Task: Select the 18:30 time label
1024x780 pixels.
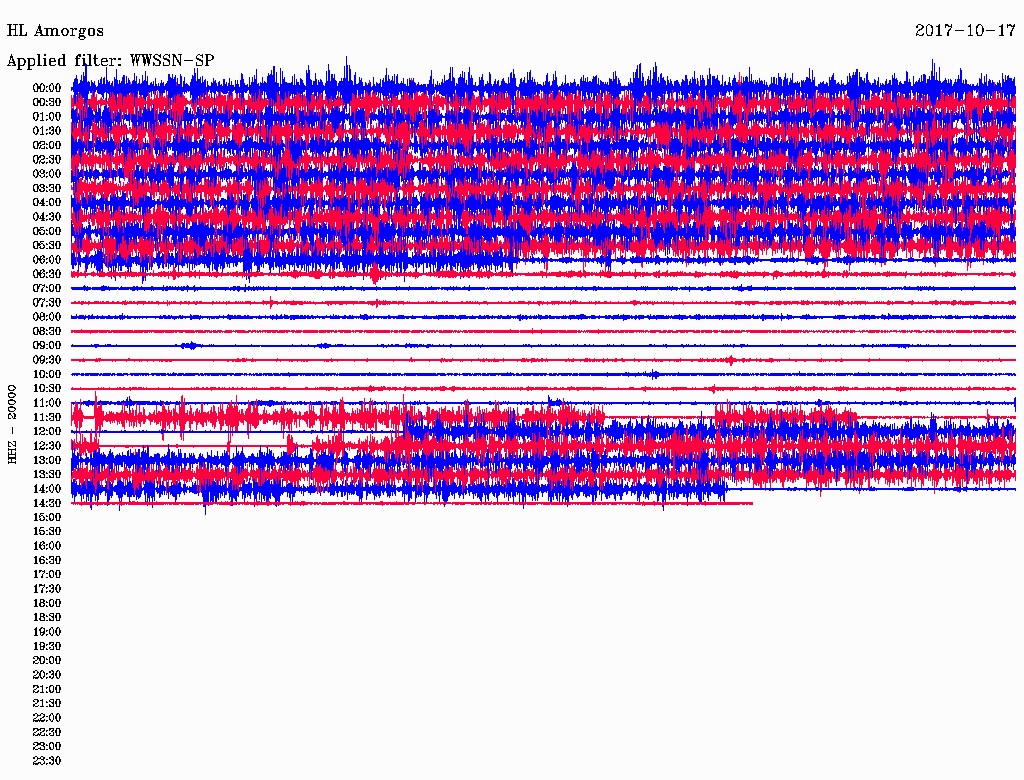Action: (x=47, y=617)
